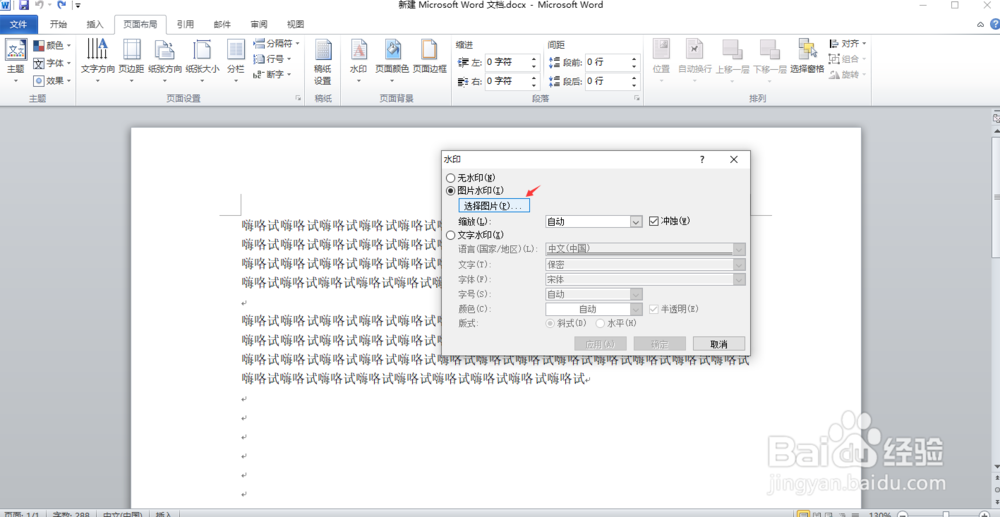1000x517 pixels.
Task: Click the left indent spinner arrows
Action: point(534,62)
